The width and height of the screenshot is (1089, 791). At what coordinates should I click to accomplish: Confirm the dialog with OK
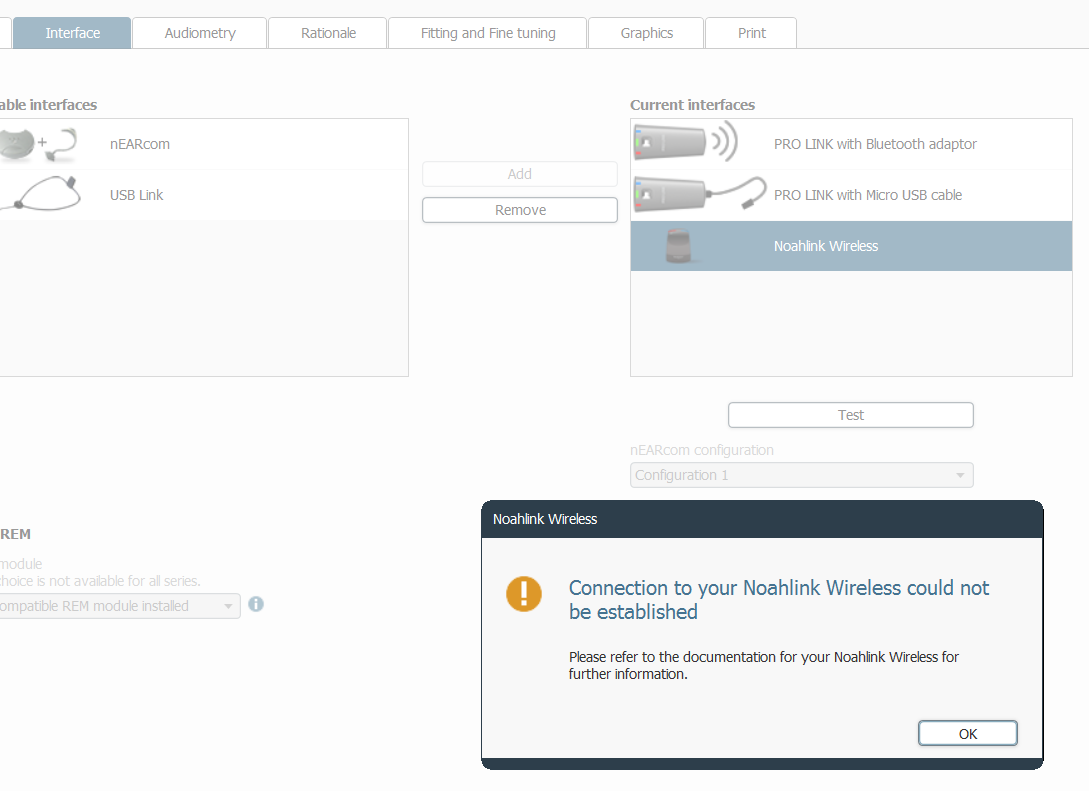[967, 733]
